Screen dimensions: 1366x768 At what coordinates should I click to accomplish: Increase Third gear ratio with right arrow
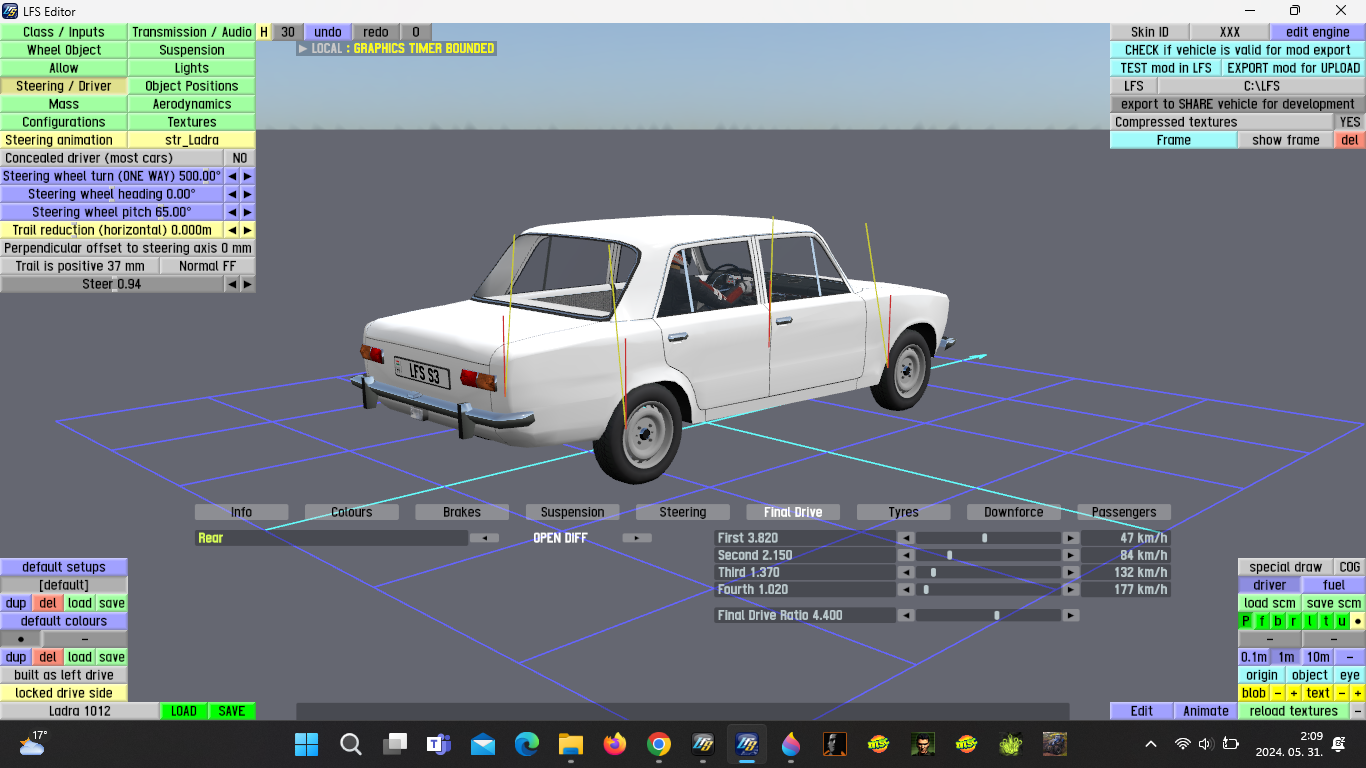click(1070, 572)
